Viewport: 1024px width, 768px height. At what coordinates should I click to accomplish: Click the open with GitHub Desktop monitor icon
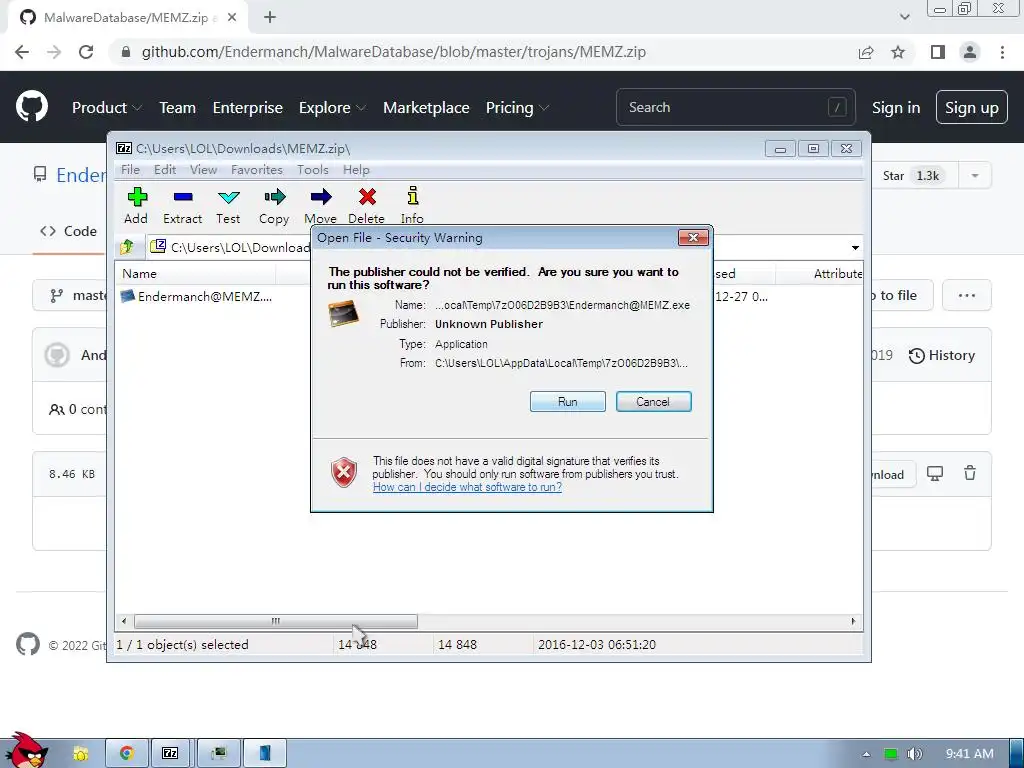[935, 473]
